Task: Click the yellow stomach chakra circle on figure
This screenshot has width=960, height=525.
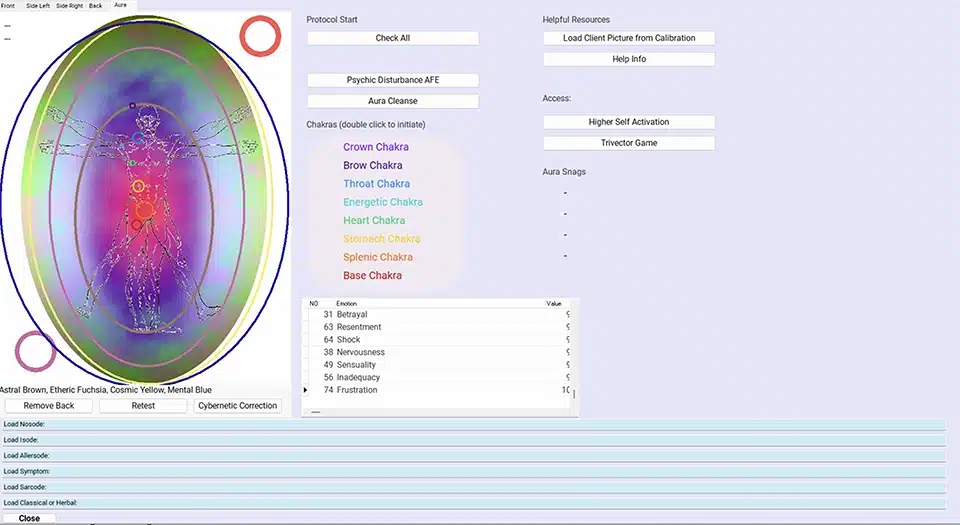Action: [x=138, y=186]
